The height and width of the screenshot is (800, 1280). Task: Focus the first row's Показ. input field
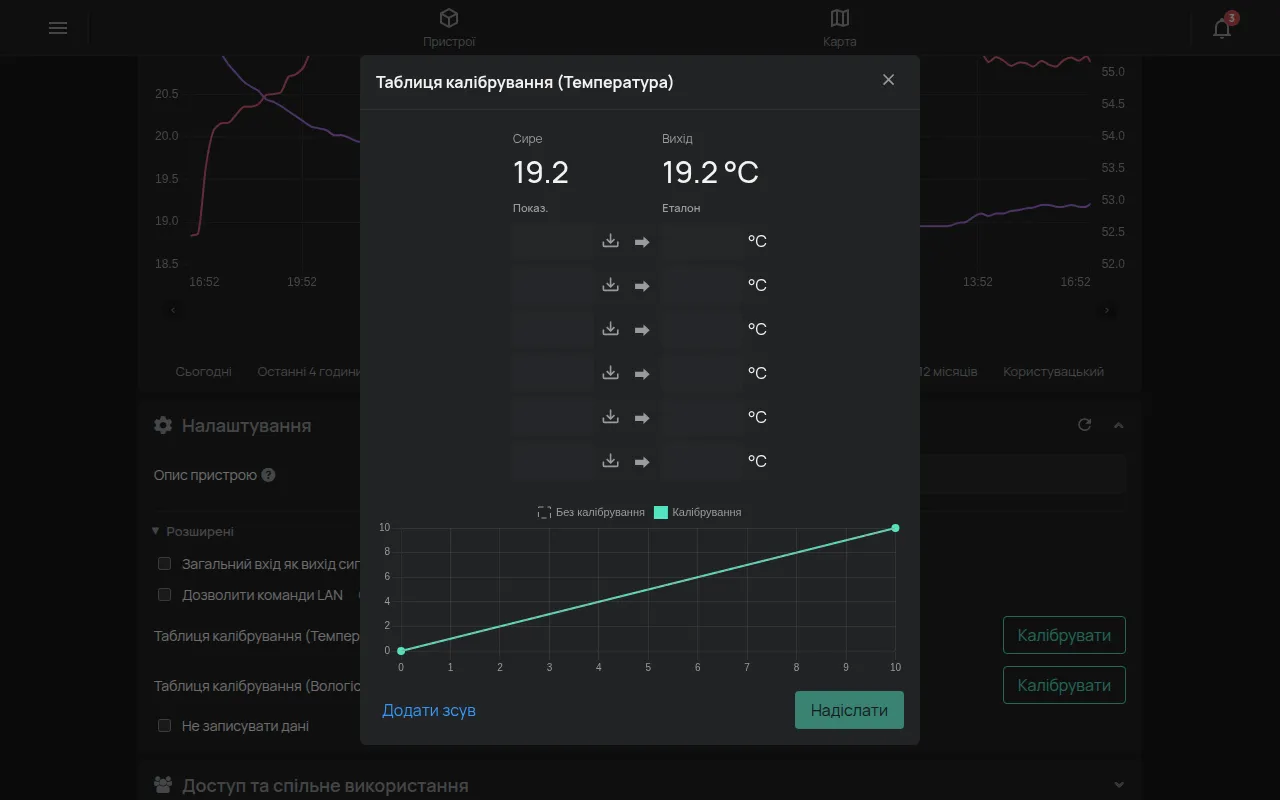click(552, 241)
